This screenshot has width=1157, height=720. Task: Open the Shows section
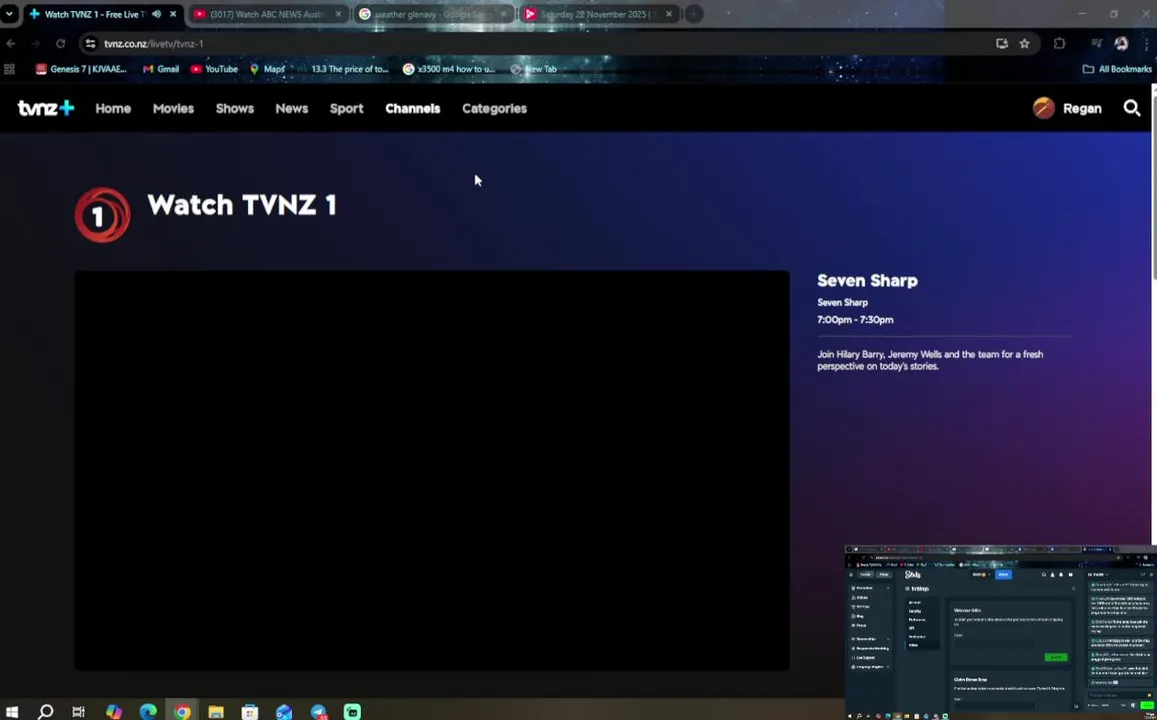[235, 108]
